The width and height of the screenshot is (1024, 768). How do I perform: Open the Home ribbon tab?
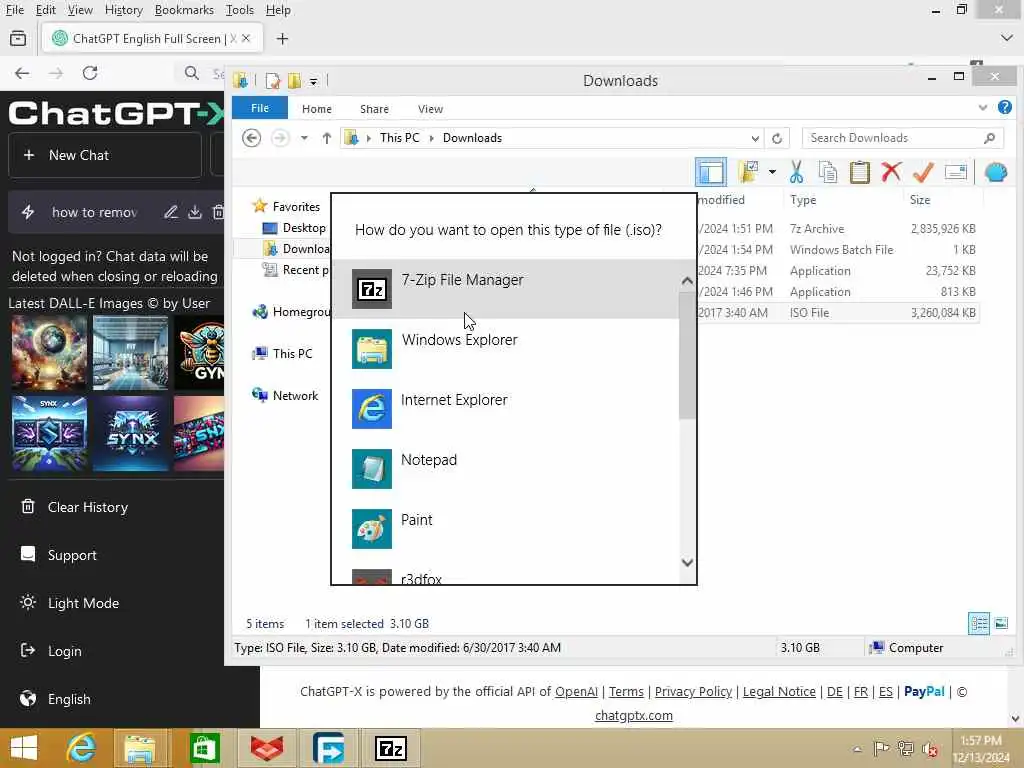click(x=317, y=109)
